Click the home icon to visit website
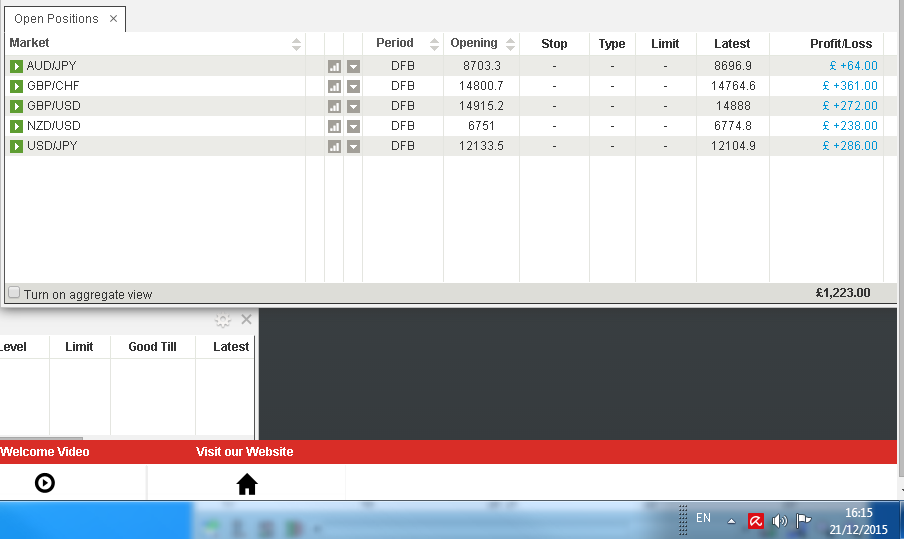904x539 pixels. tap(247, 484)
